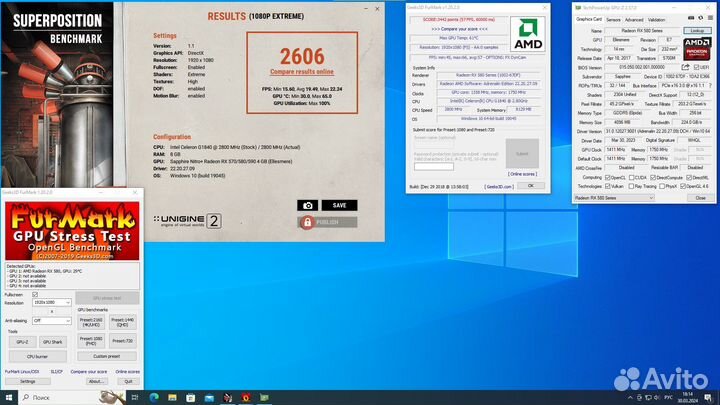
Task: Toggle the PhysX checkbox in GPU-Z
Action: pos(662,186)
